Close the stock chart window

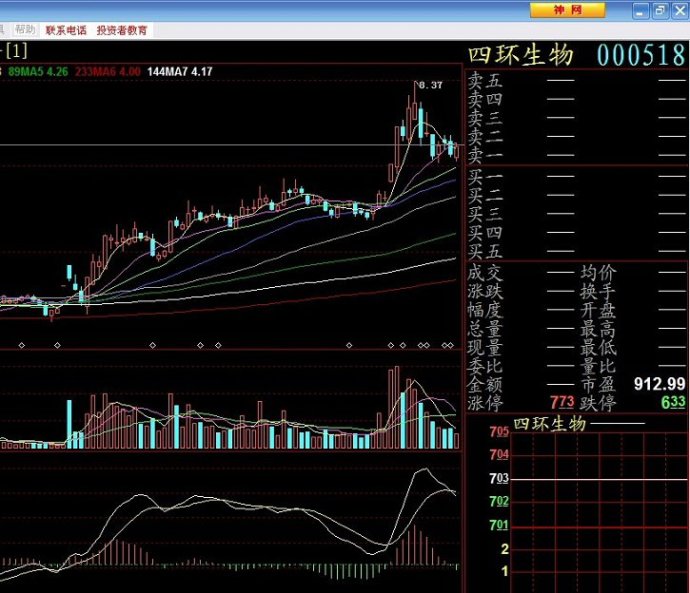(678, 10)
